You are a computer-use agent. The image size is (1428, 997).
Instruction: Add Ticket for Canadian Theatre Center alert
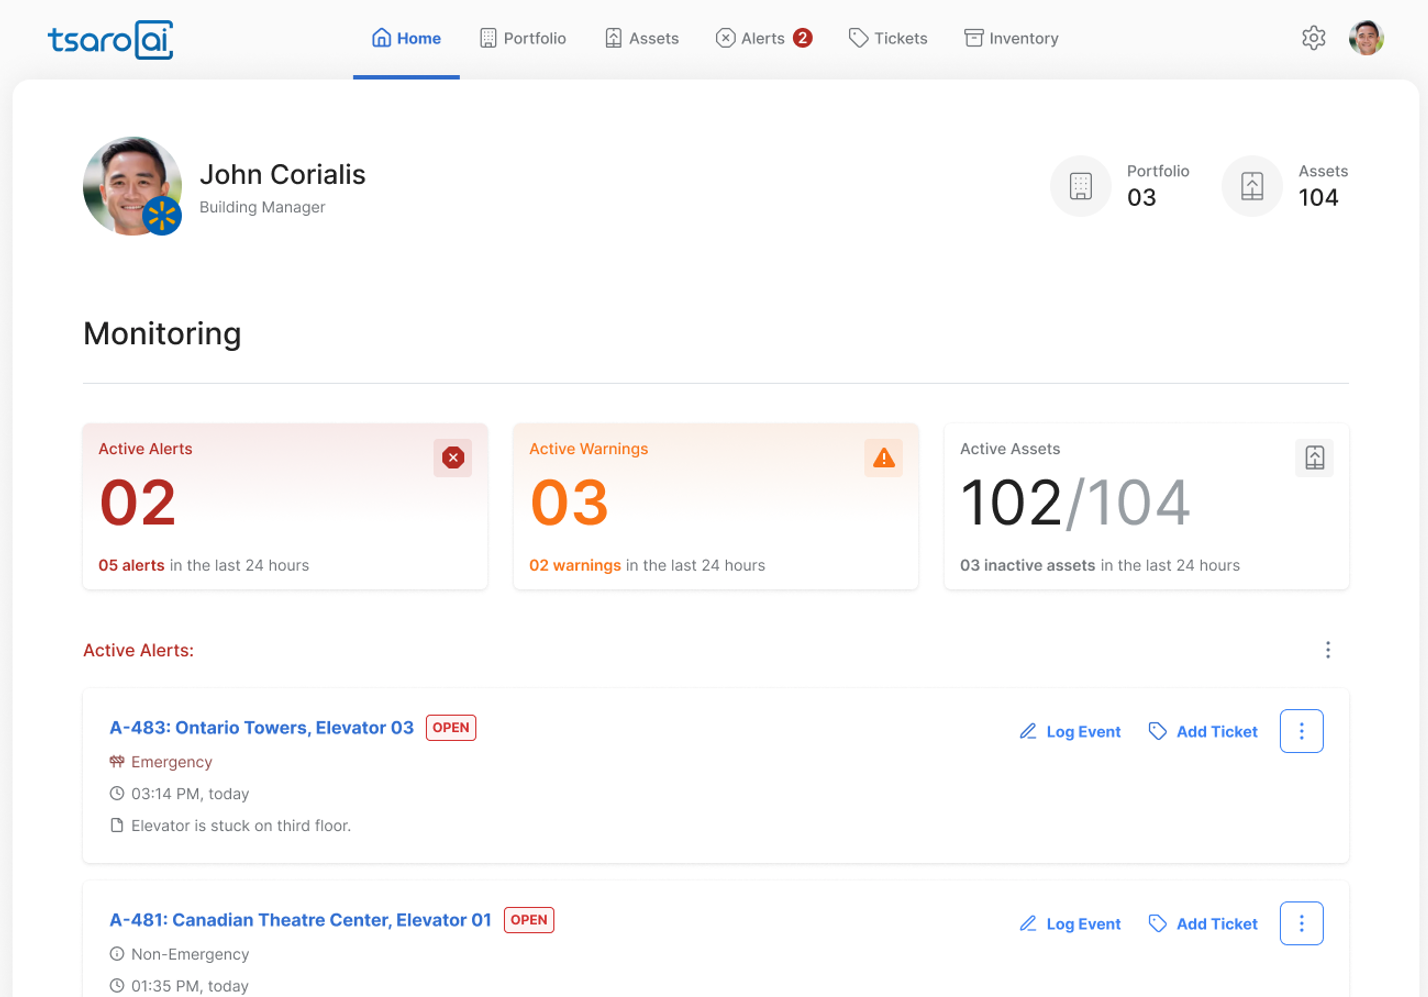point(1203,924)
